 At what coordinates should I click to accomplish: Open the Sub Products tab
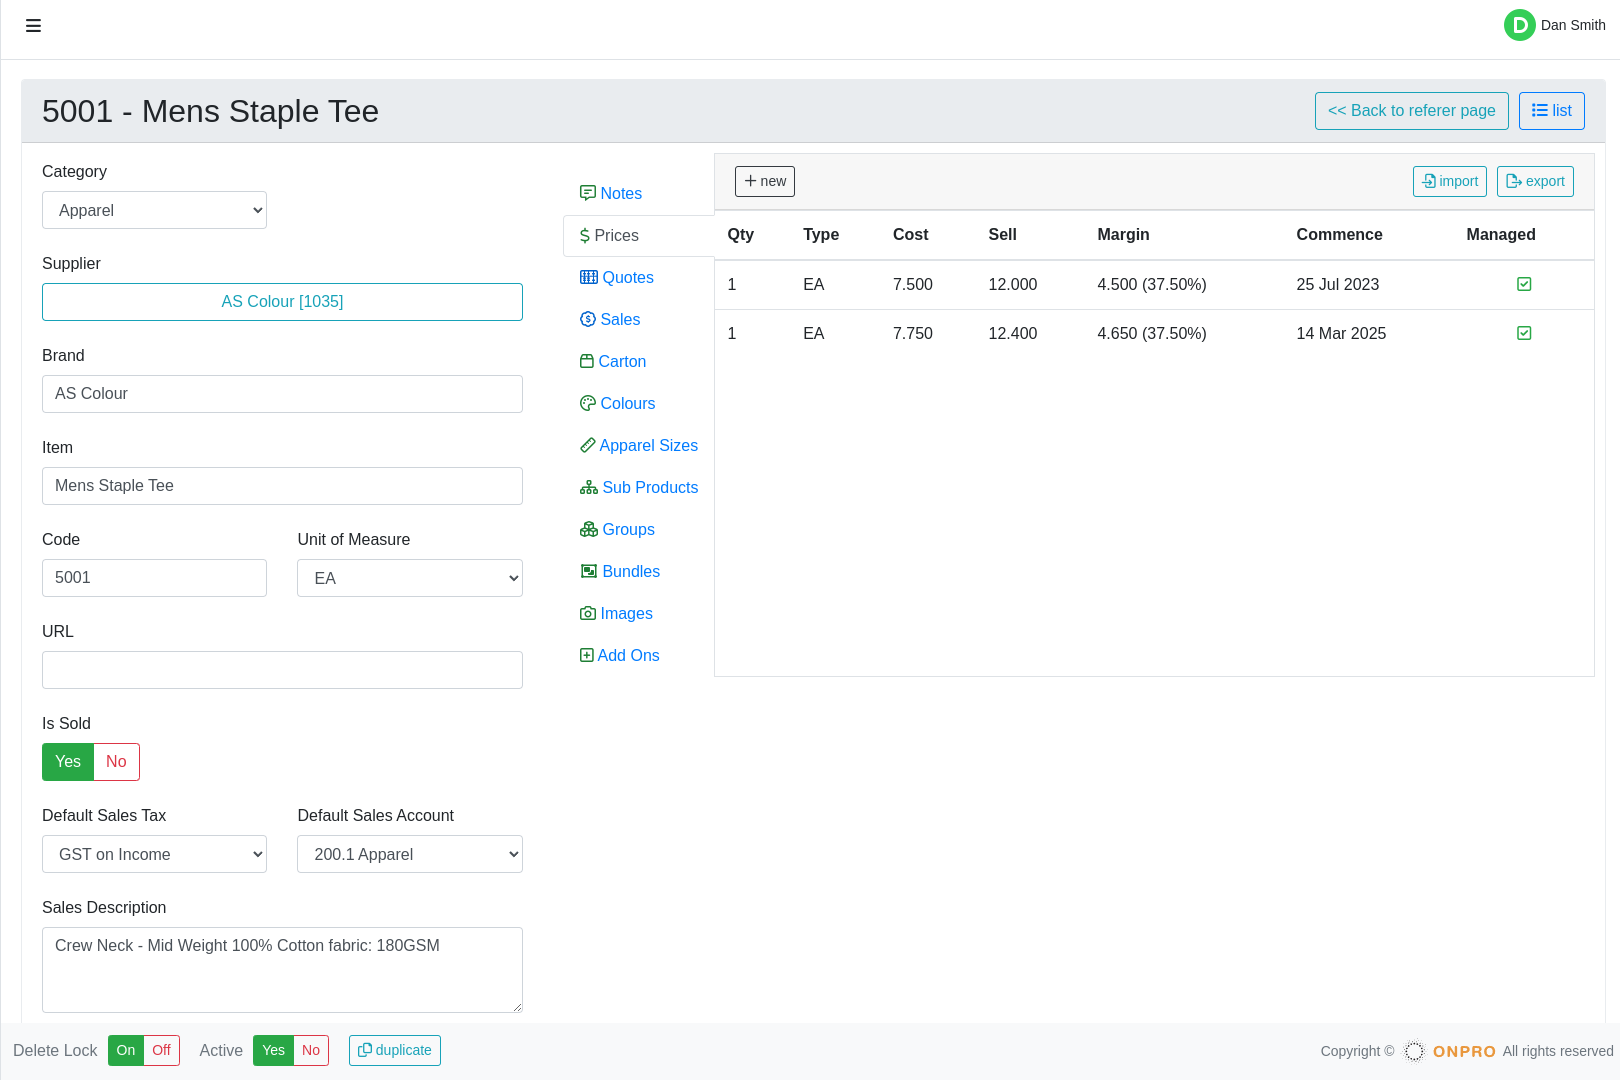(639, 487)
